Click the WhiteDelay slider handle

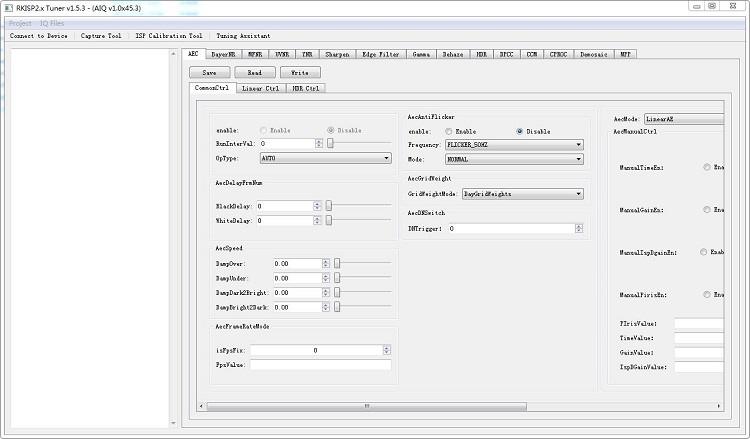pyautogui.click(x=329, y=220)
